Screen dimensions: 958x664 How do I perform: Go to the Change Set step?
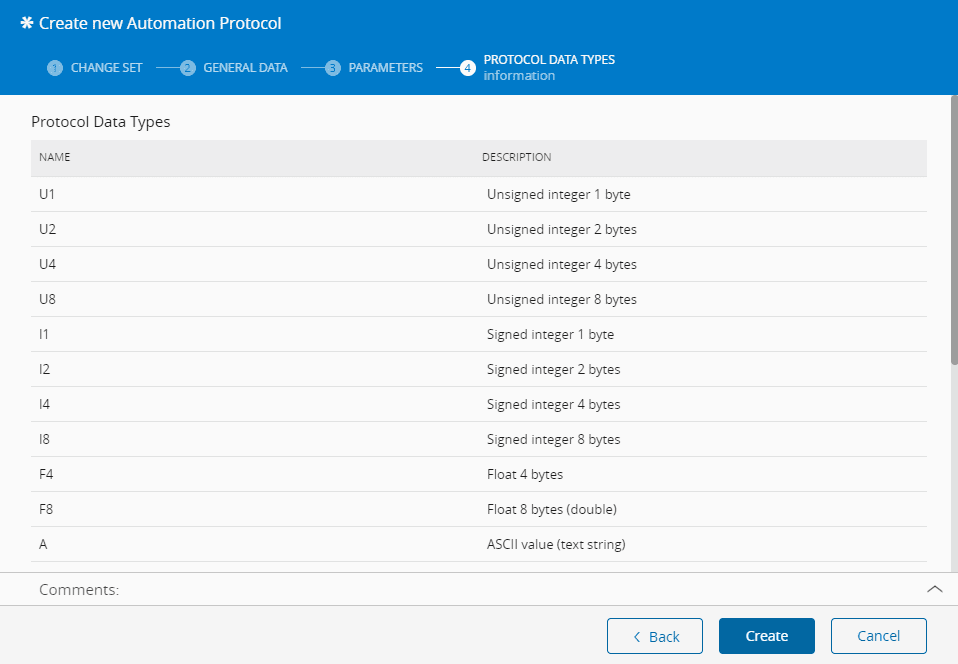point(106,68)
